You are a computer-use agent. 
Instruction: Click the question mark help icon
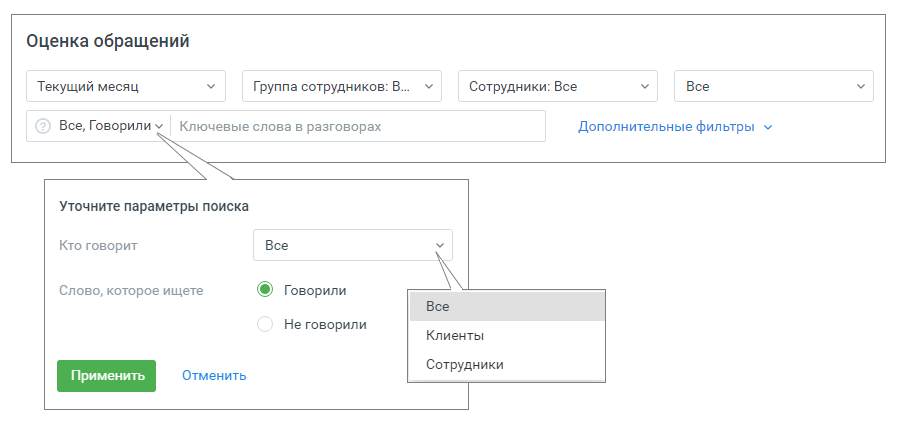point(43,127)
